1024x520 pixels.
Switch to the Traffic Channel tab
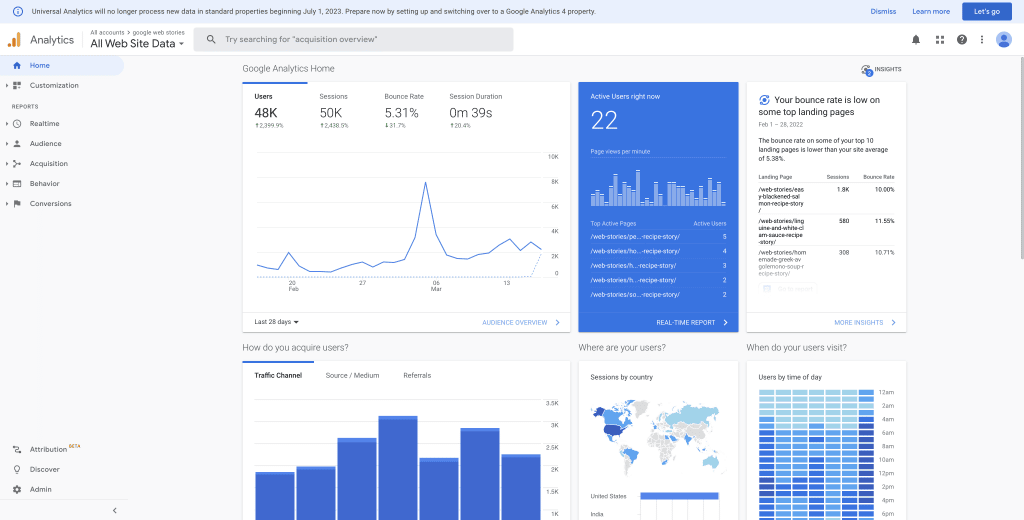click(x=278, y=376)
